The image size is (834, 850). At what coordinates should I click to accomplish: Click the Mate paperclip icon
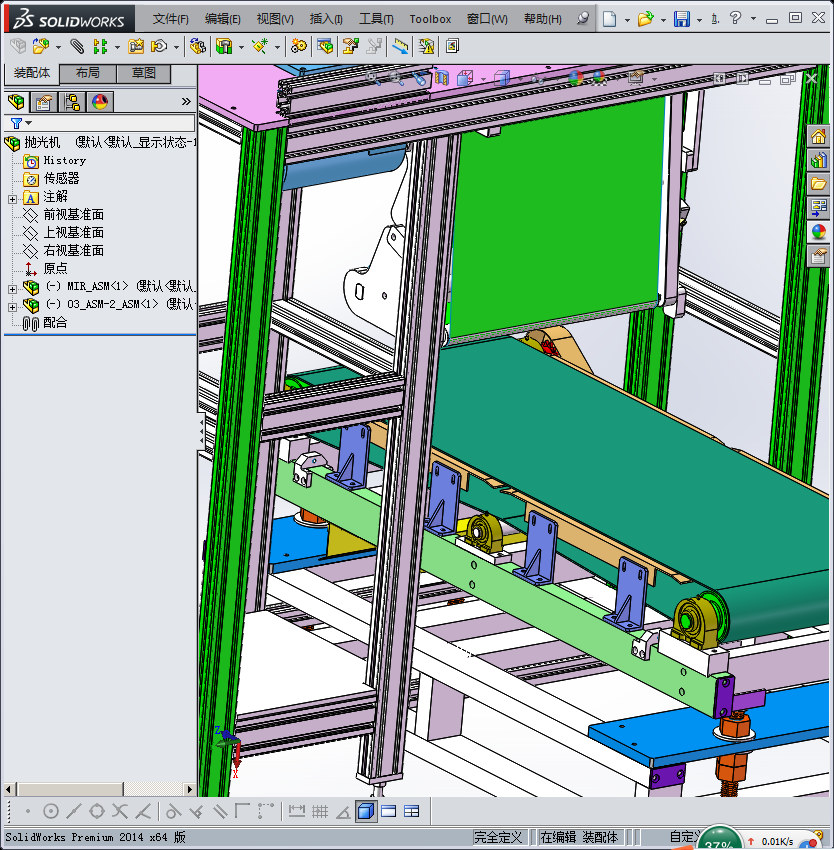[78, 47]
